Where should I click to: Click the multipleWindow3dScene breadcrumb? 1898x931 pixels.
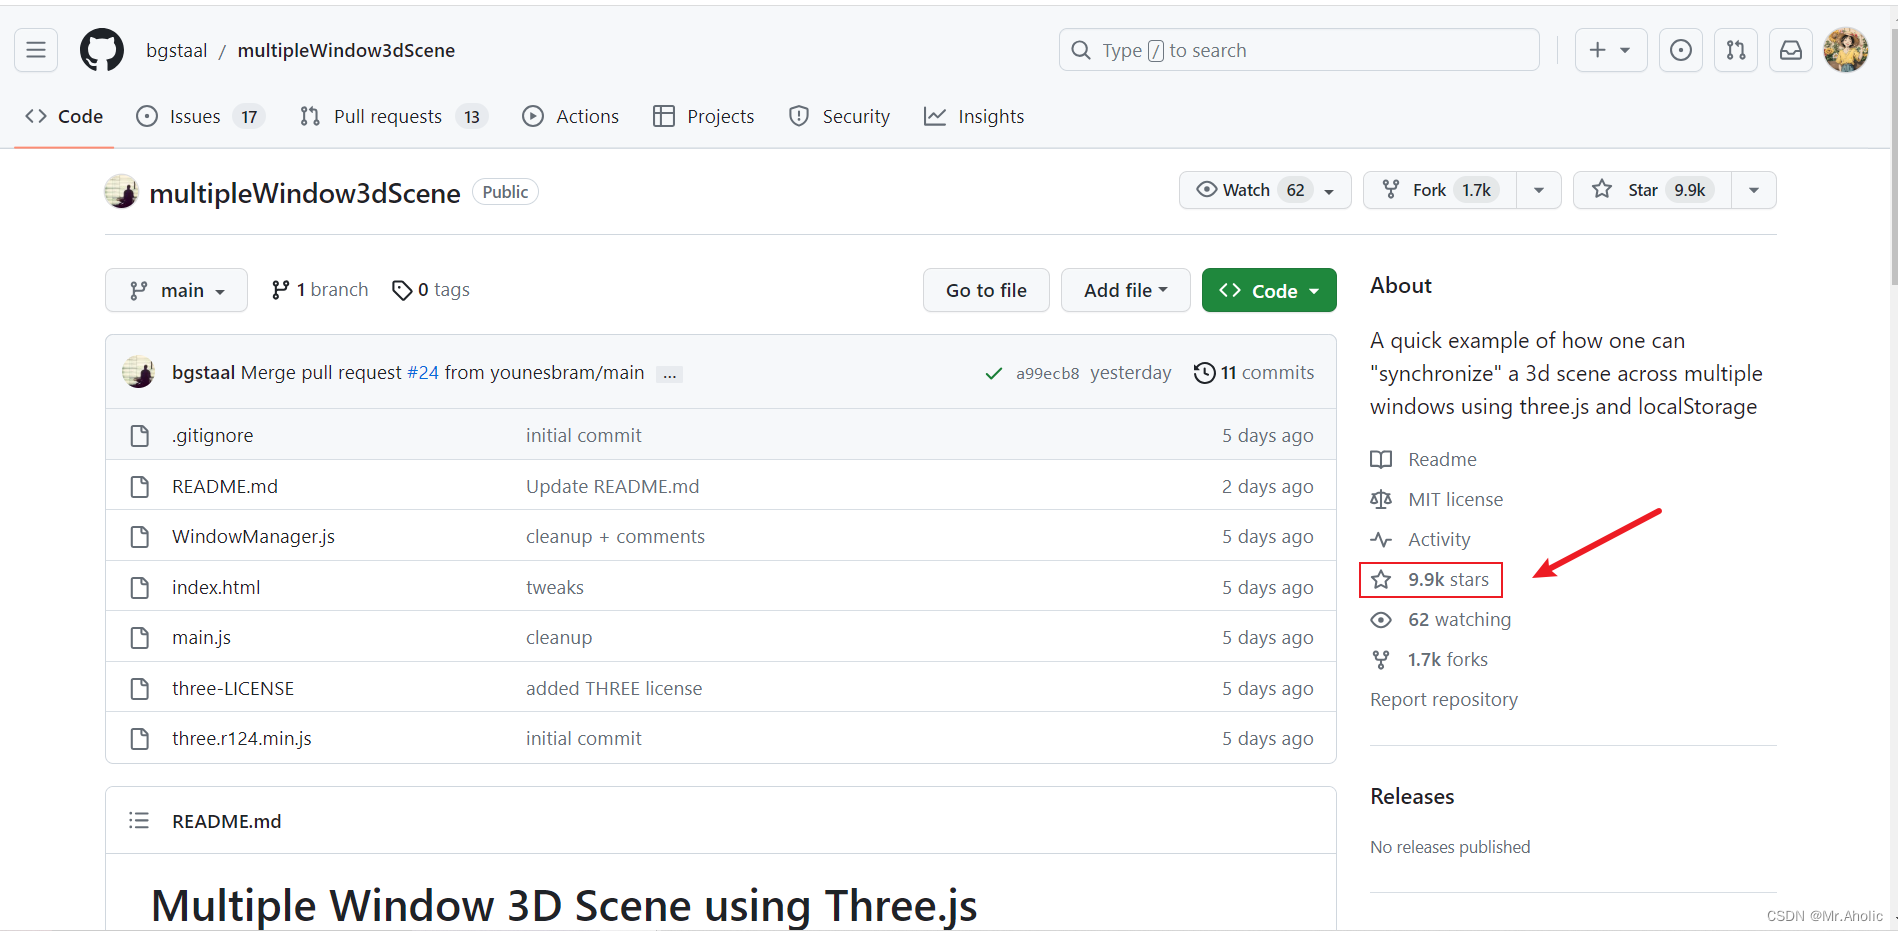tap(346, 50)
